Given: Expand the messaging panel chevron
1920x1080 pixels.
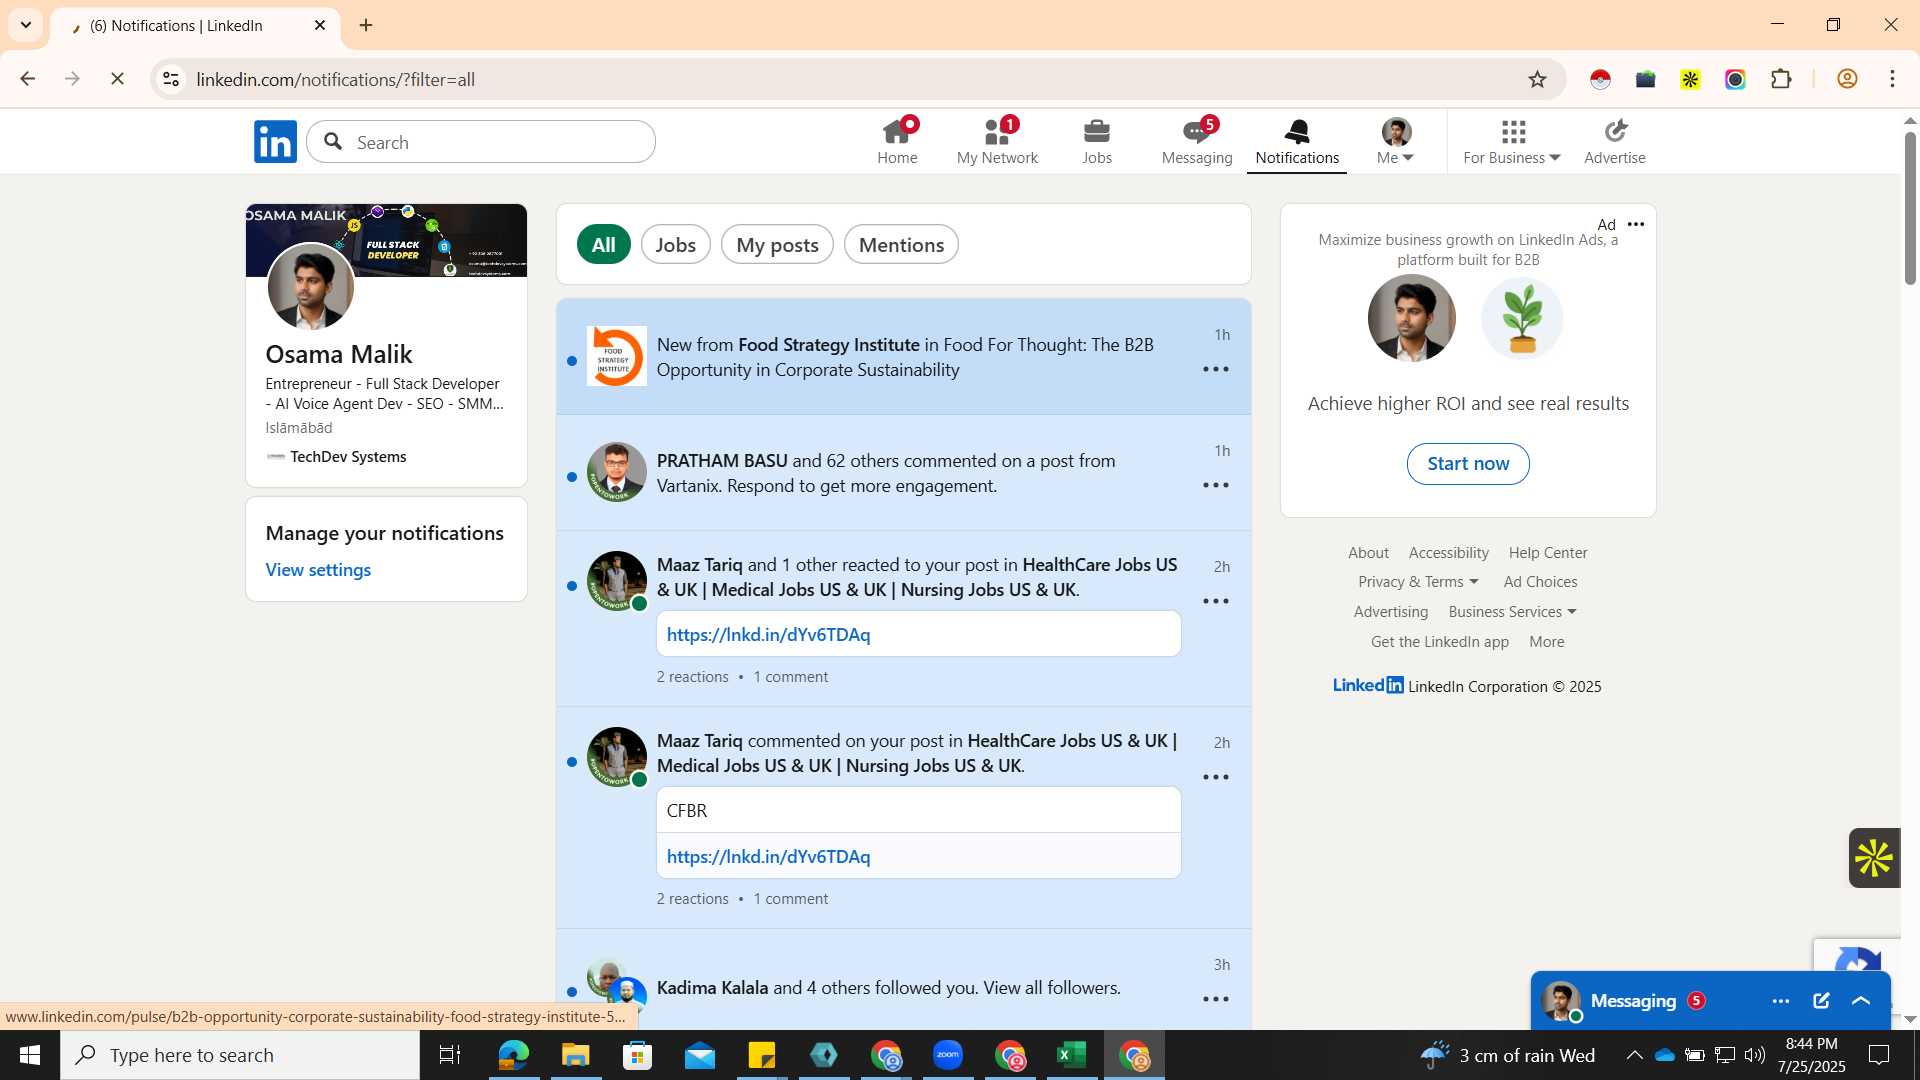Looking at the screenshot, I should click(1861, 1001).
